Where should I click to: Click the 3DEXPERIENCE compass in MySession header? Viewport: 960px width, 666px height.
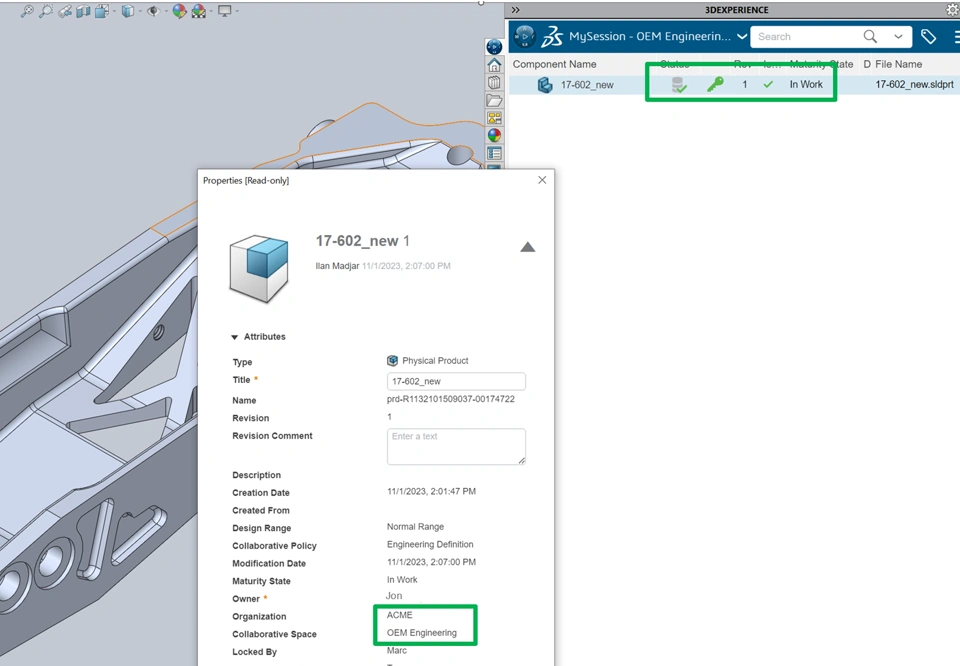(x=524, y=36)
